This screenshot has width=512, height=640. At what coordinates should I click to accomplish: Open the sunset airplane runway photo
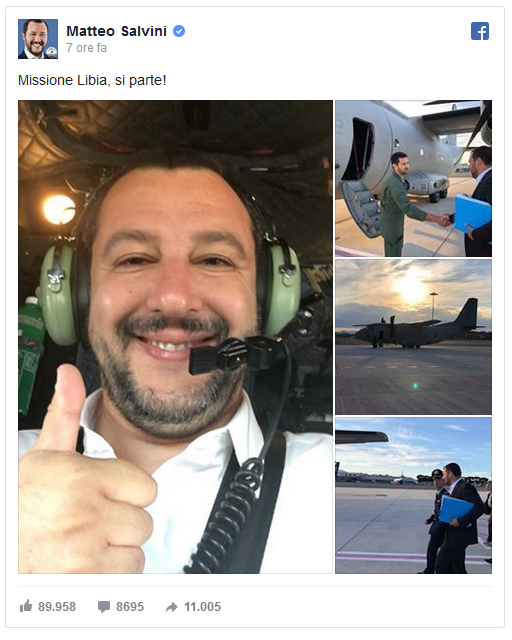(x=413, y=337)
